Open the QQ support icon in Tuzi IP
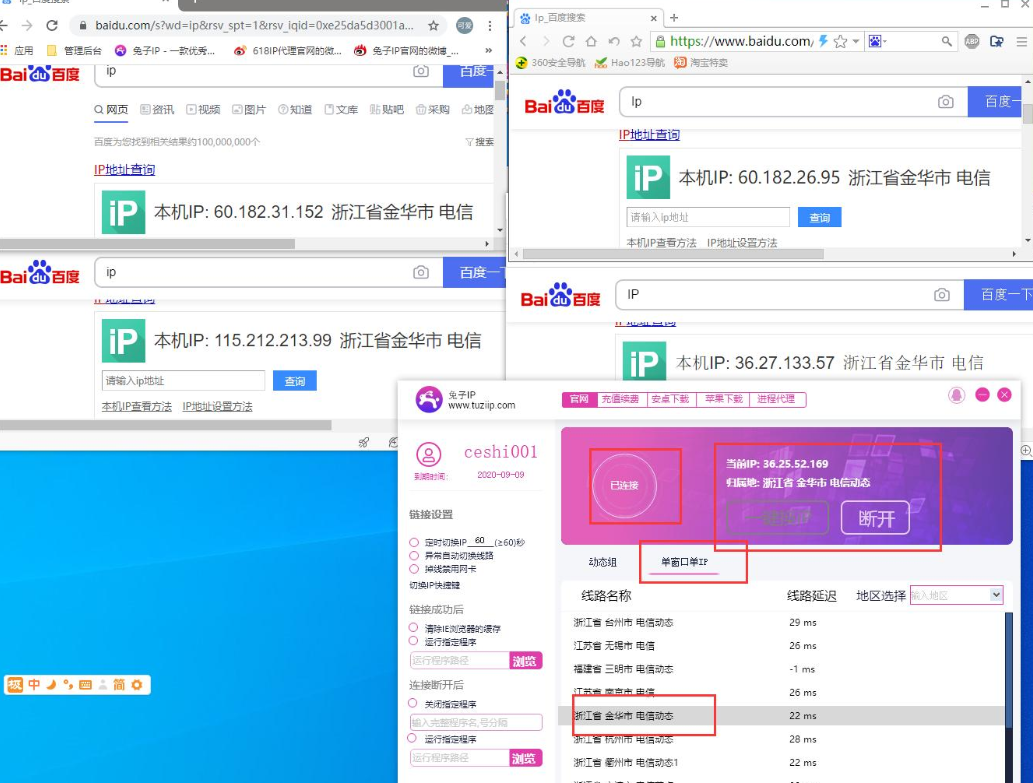This screenshot has width=1033, height=783. (957, 394)
